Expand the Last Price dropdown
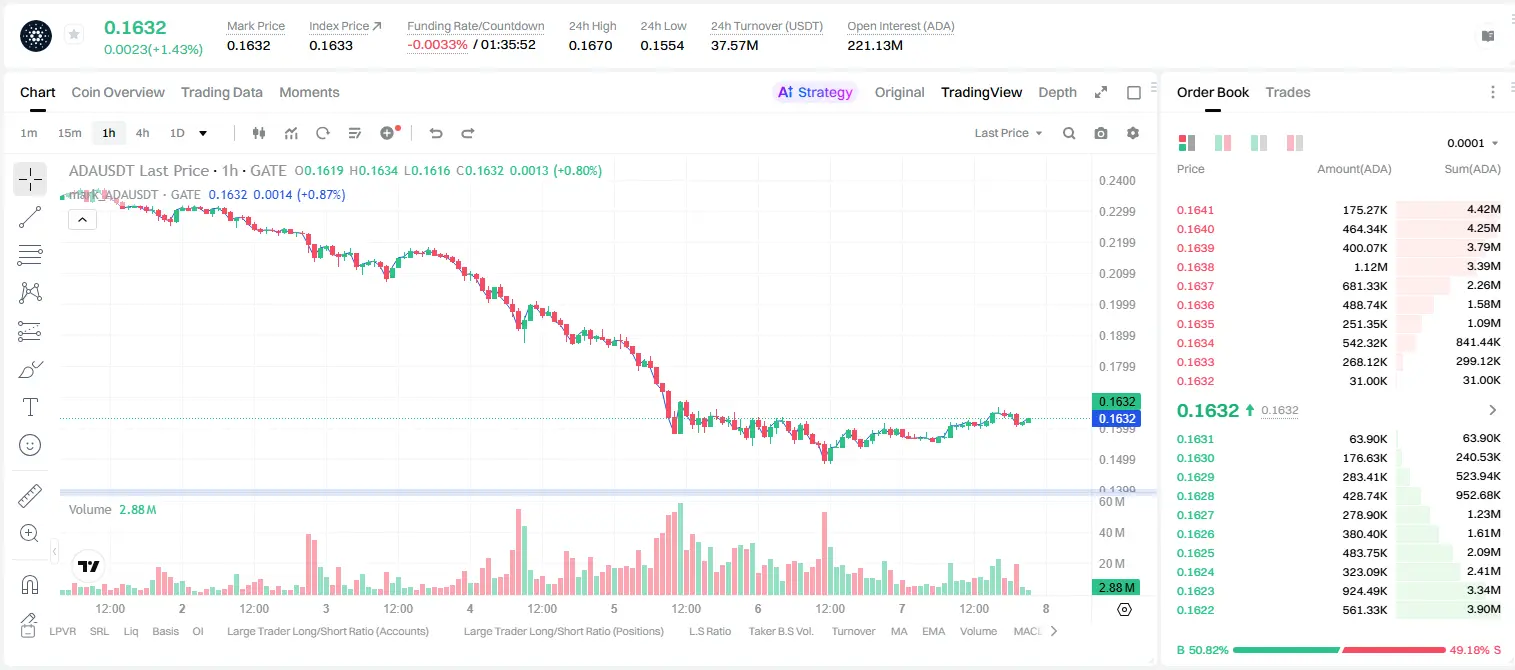 coord(1008,133)
